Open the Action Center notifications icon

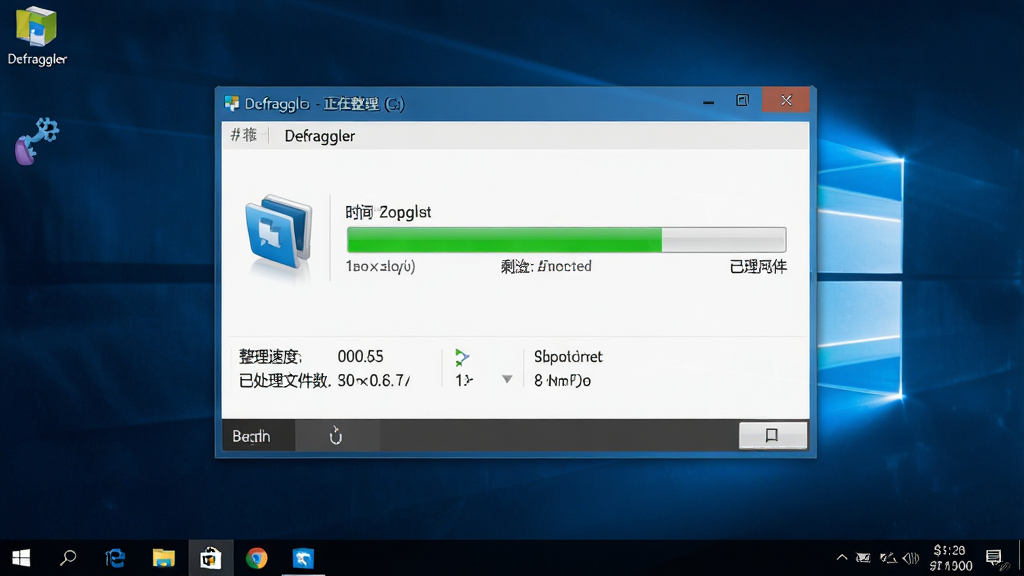993,558
